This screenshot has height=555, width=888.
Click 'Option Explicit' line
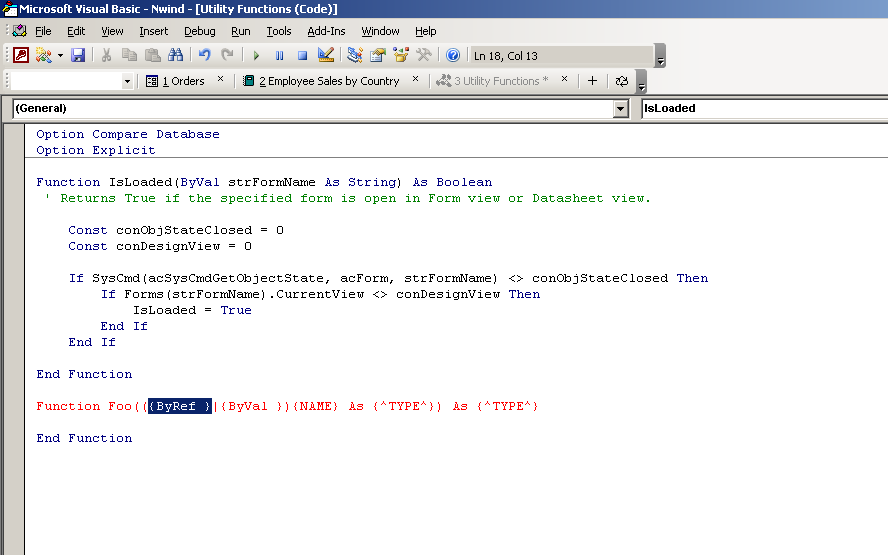click(96, 150)
